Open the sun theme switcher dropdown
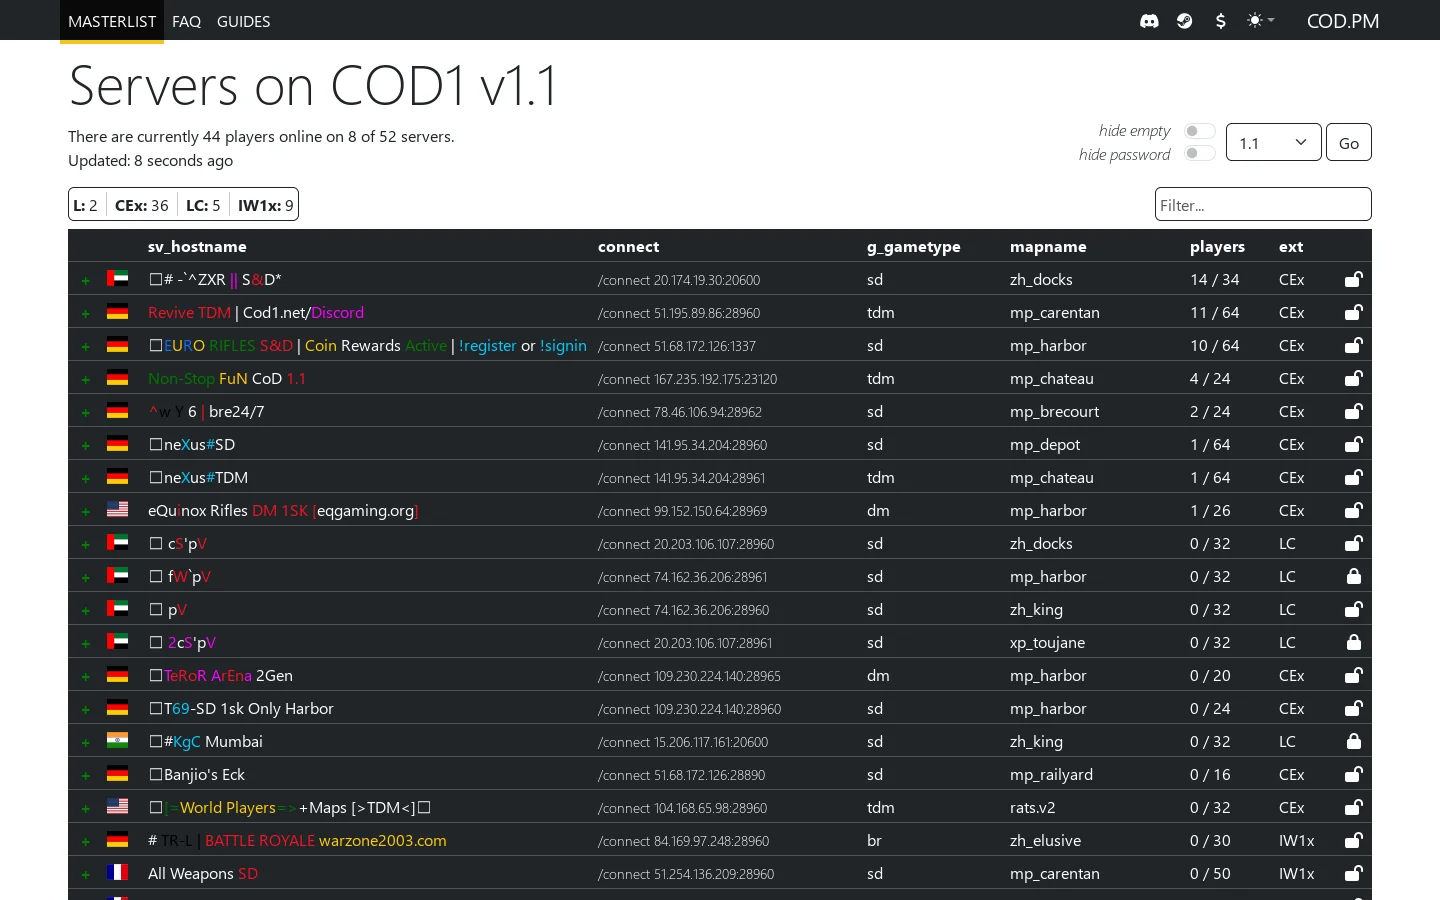This screenshot has width=1440, height=900. 1260,21
